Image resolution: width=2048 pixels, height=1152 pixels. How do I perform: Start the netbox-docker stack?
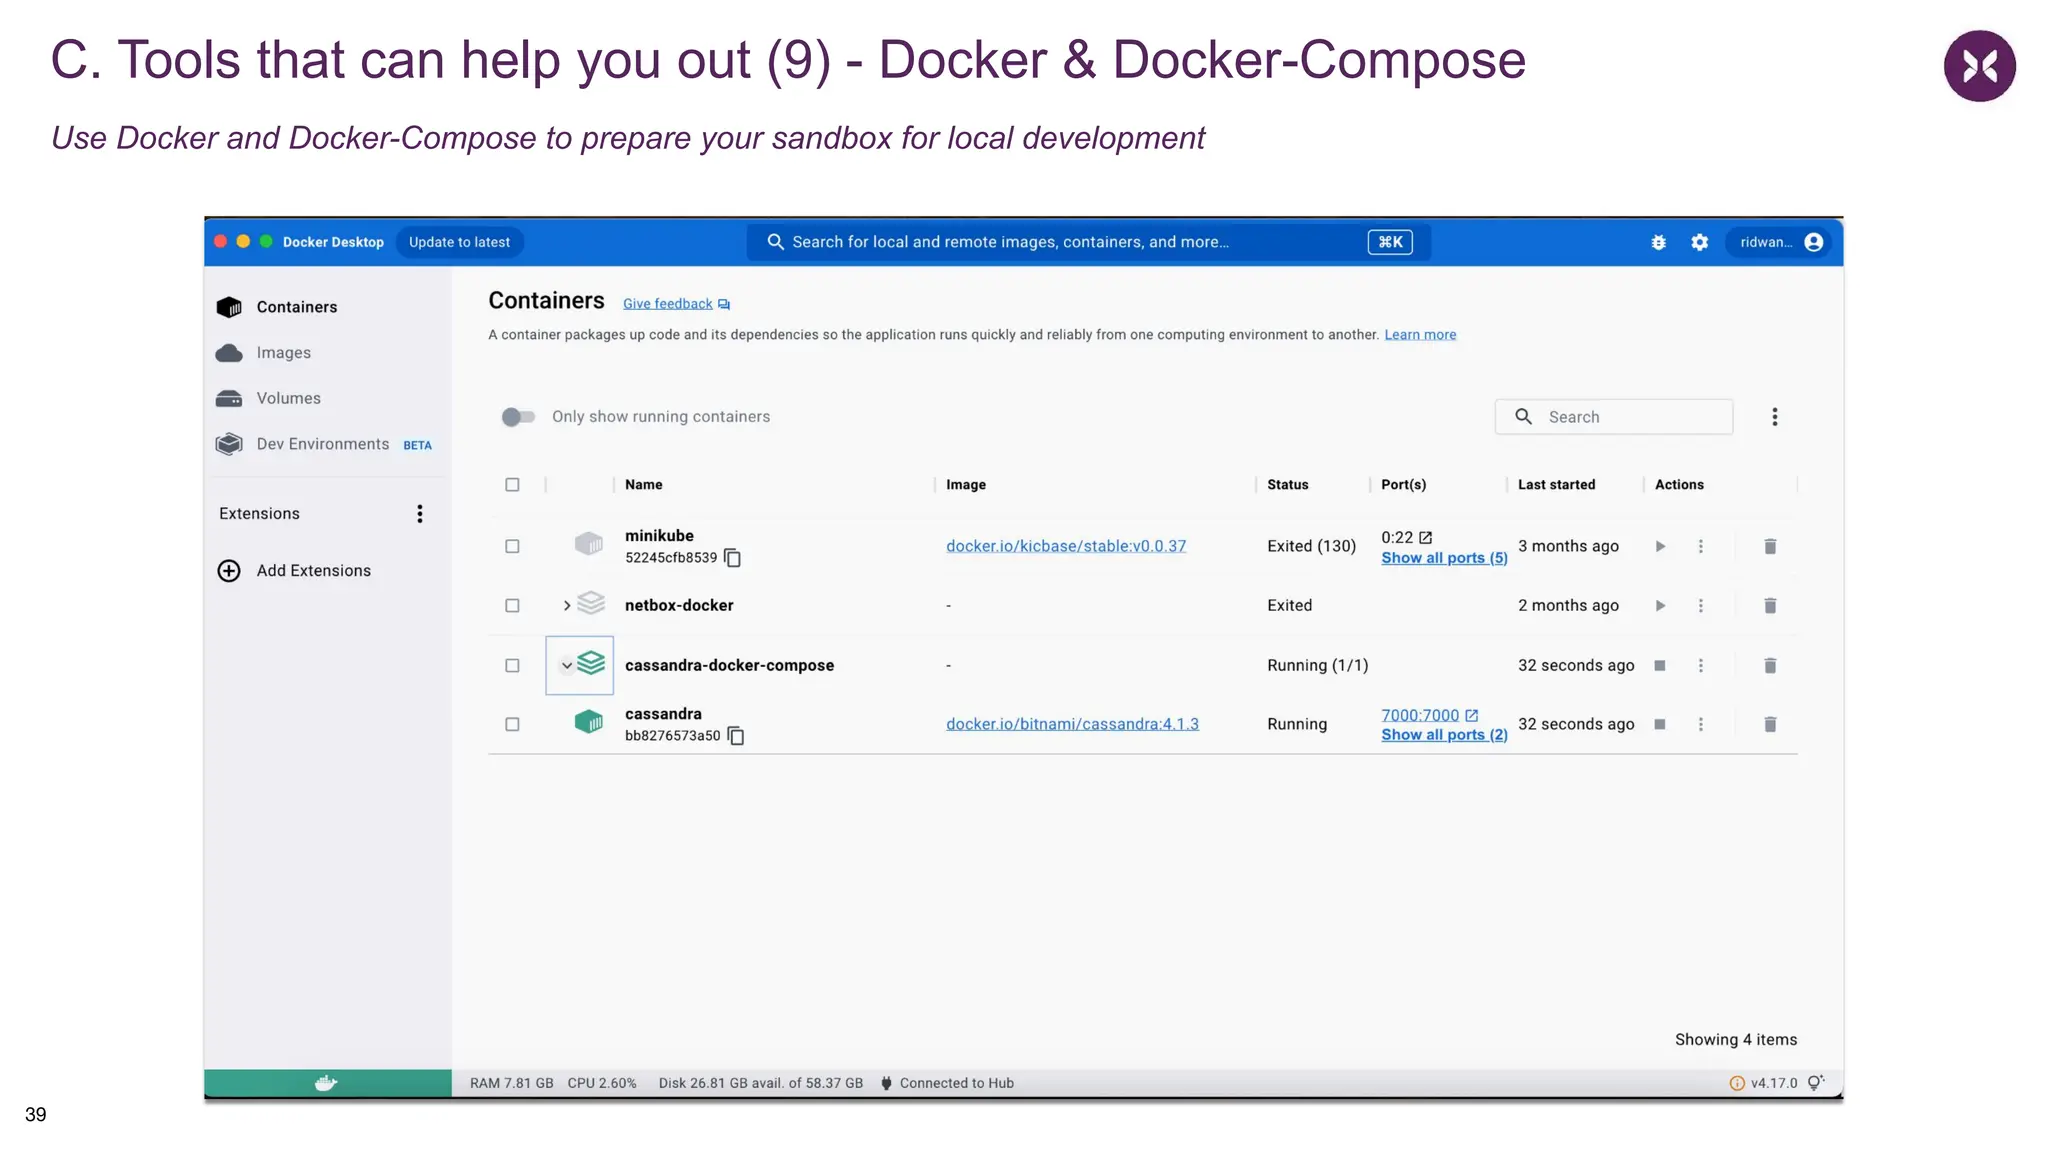(x=1660, y=606)
